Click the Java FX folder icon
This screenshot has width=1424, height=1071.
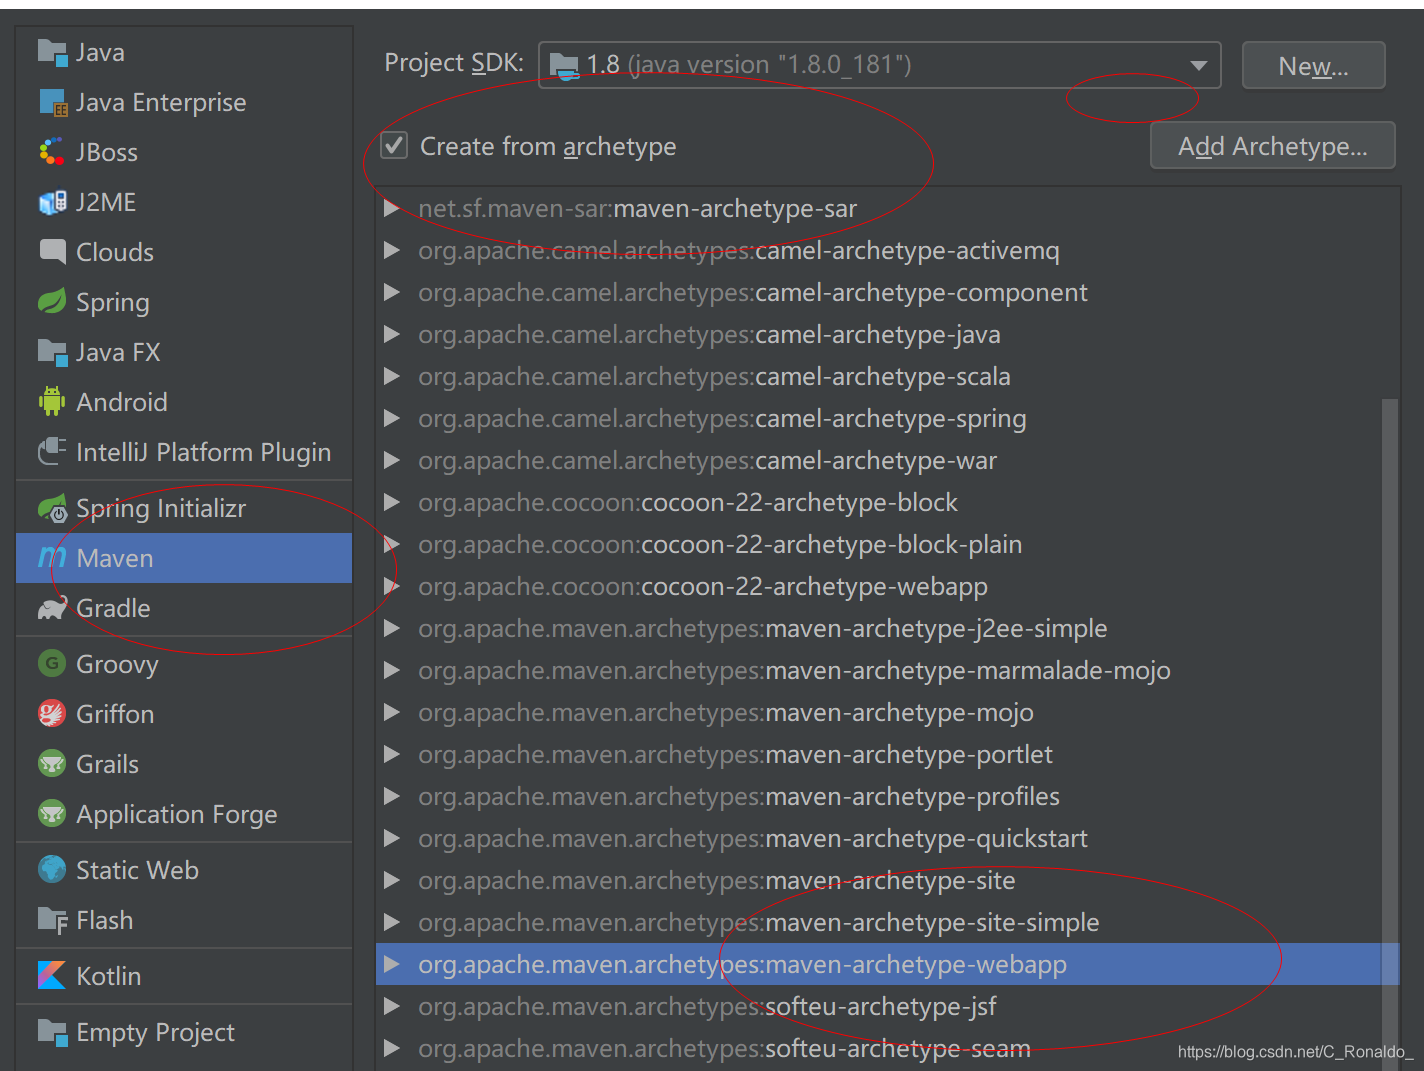pos(52,352)
